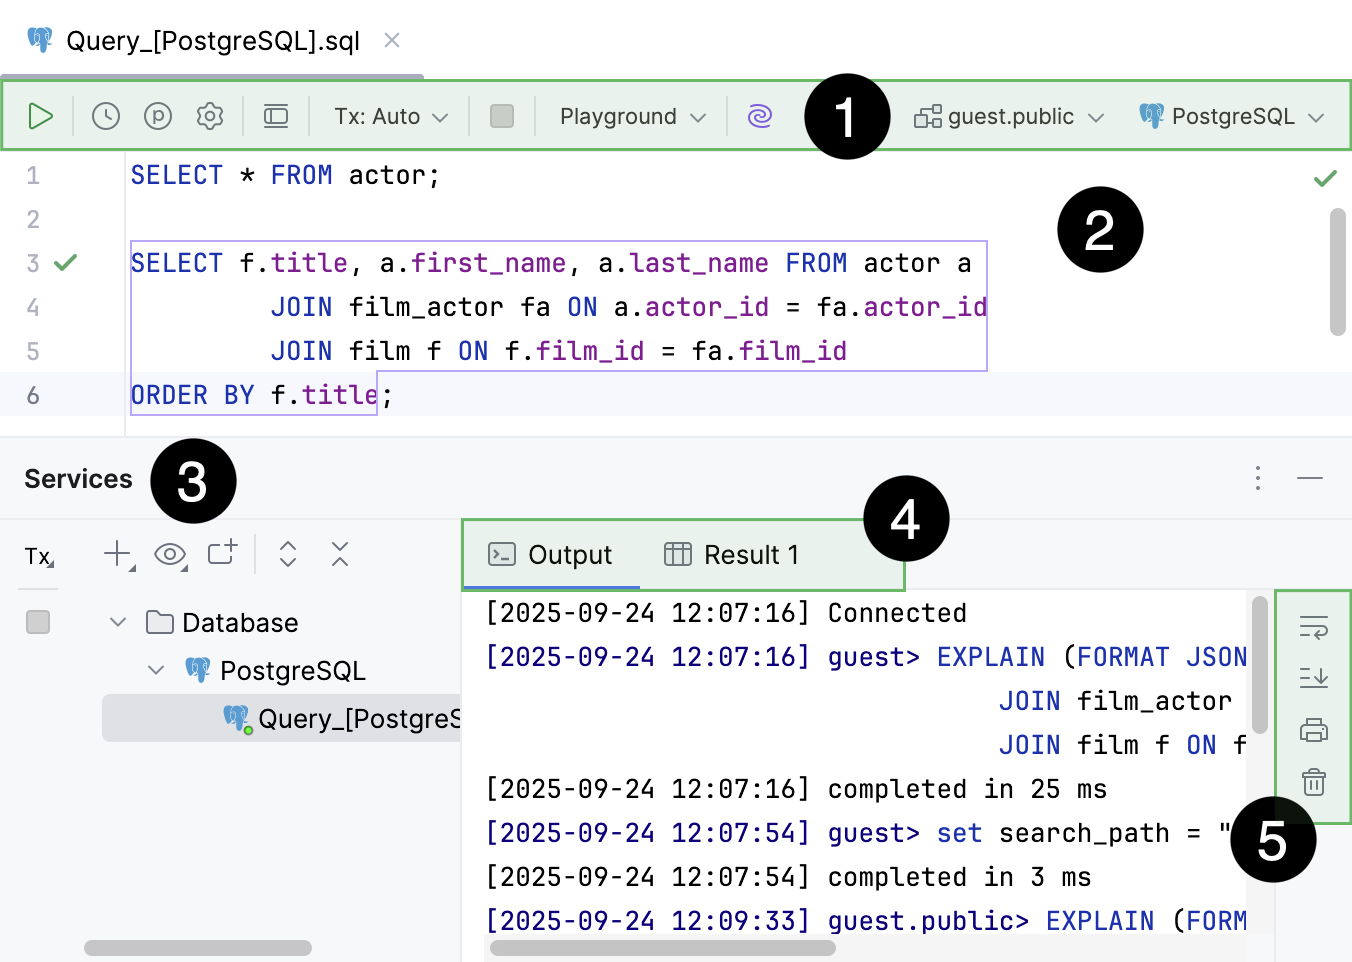
Task: Enable scroll to end in the Output console
Action: (1313, 676)
